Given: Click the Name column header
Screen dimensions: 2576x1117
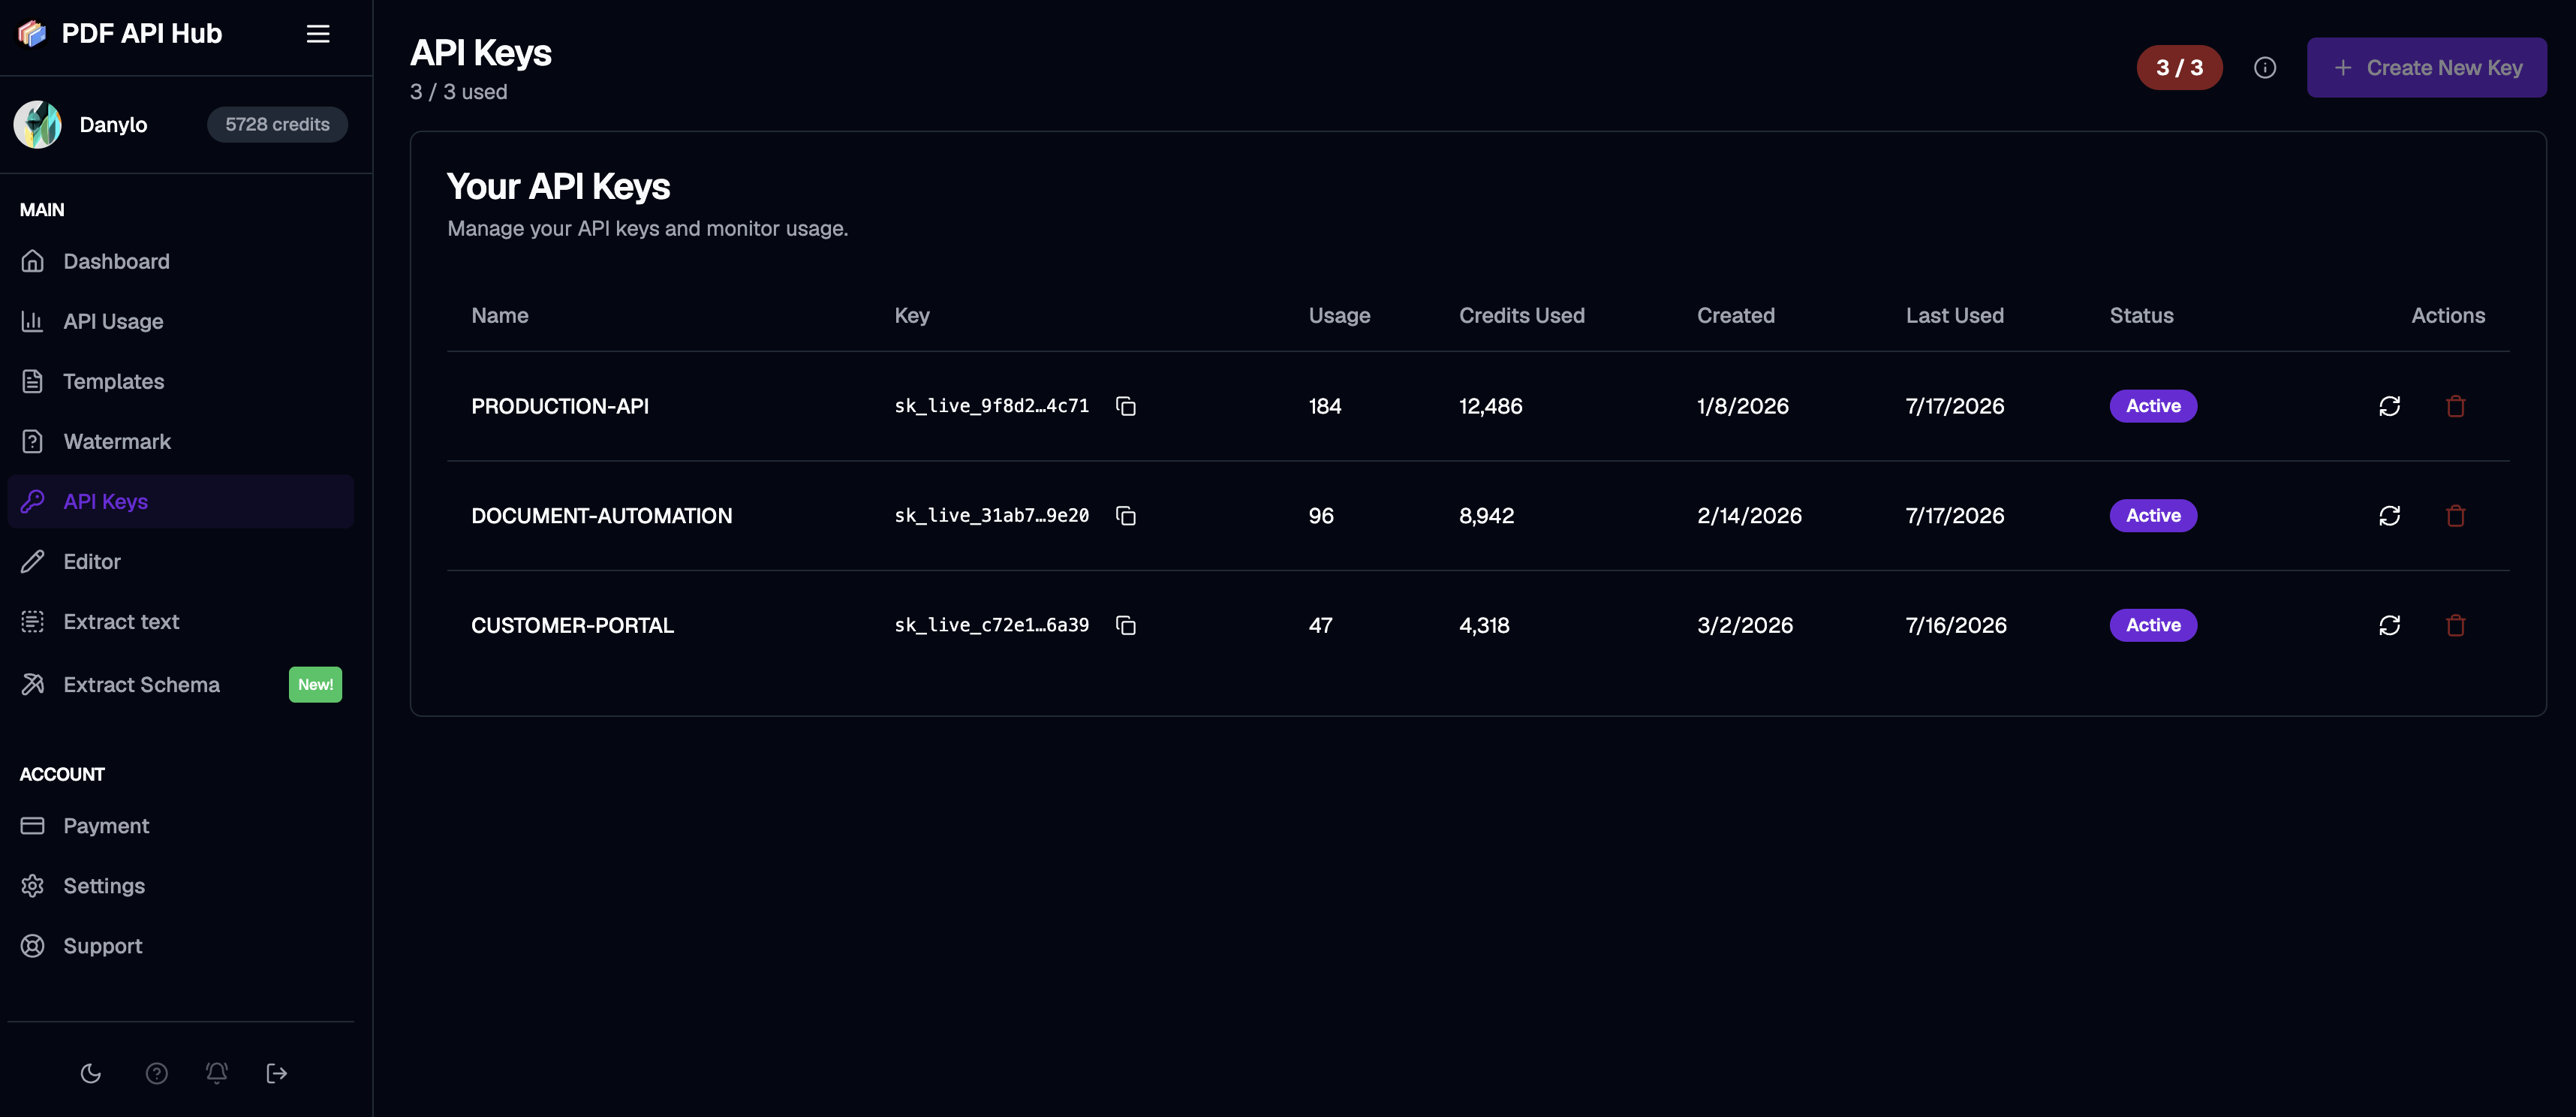Looking at the screenshot, I should point(500,315).
